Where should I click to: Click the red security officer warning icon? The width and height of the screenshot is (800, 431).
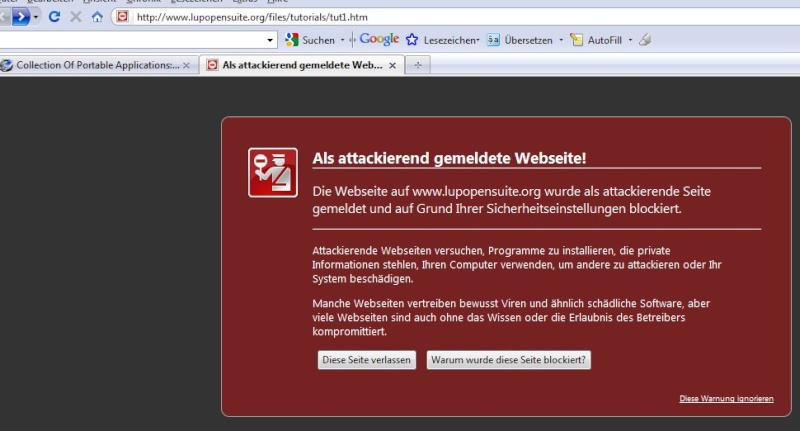tap(273, 172)
